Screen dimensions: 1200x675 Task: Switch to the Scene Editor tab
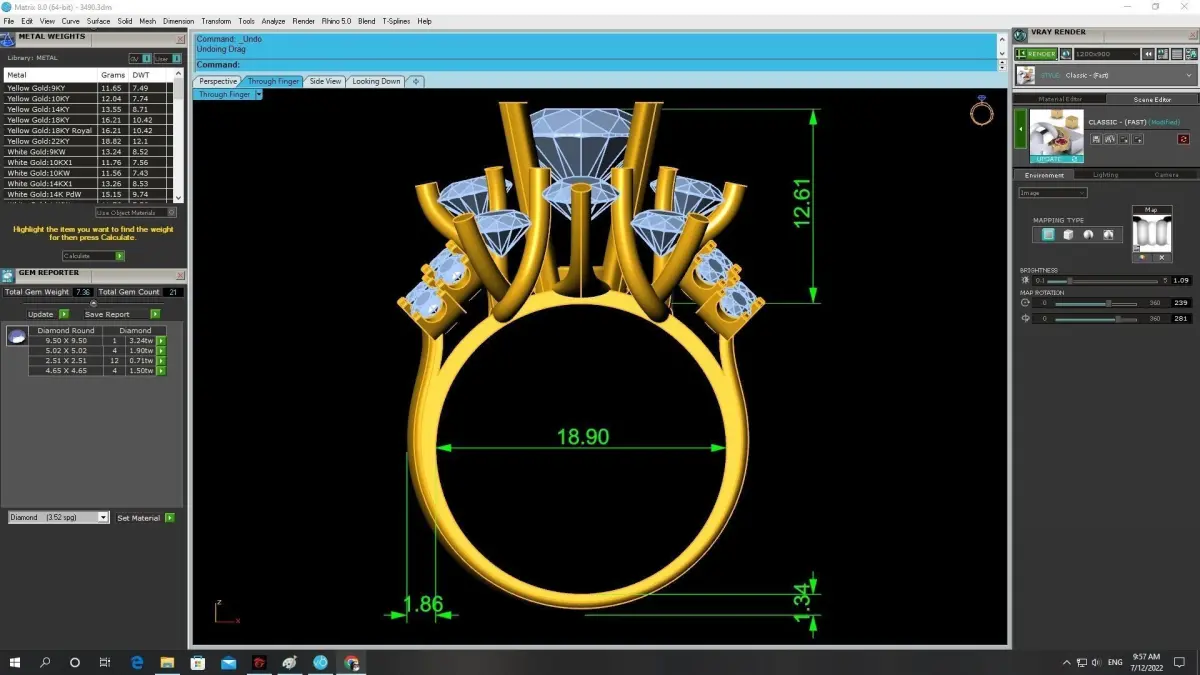[x=1152, y=99]
